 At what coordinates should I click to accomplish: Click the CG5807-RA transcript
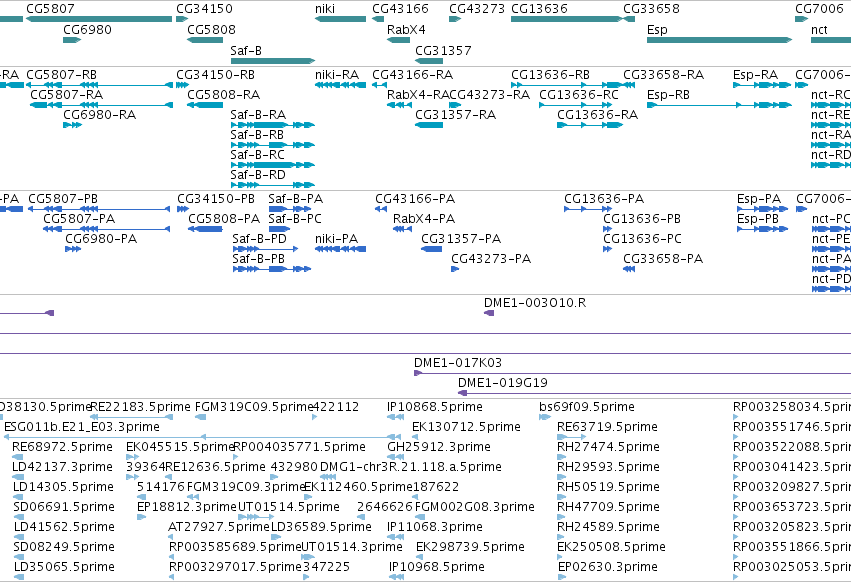coord(101,105)
